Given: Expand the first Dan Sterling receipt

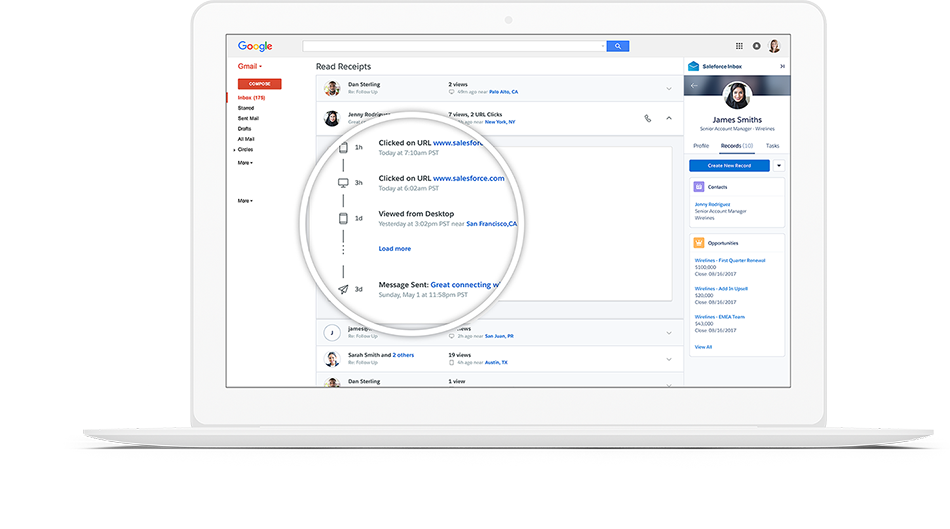Looking at the screenshot, I should (668, 88).
